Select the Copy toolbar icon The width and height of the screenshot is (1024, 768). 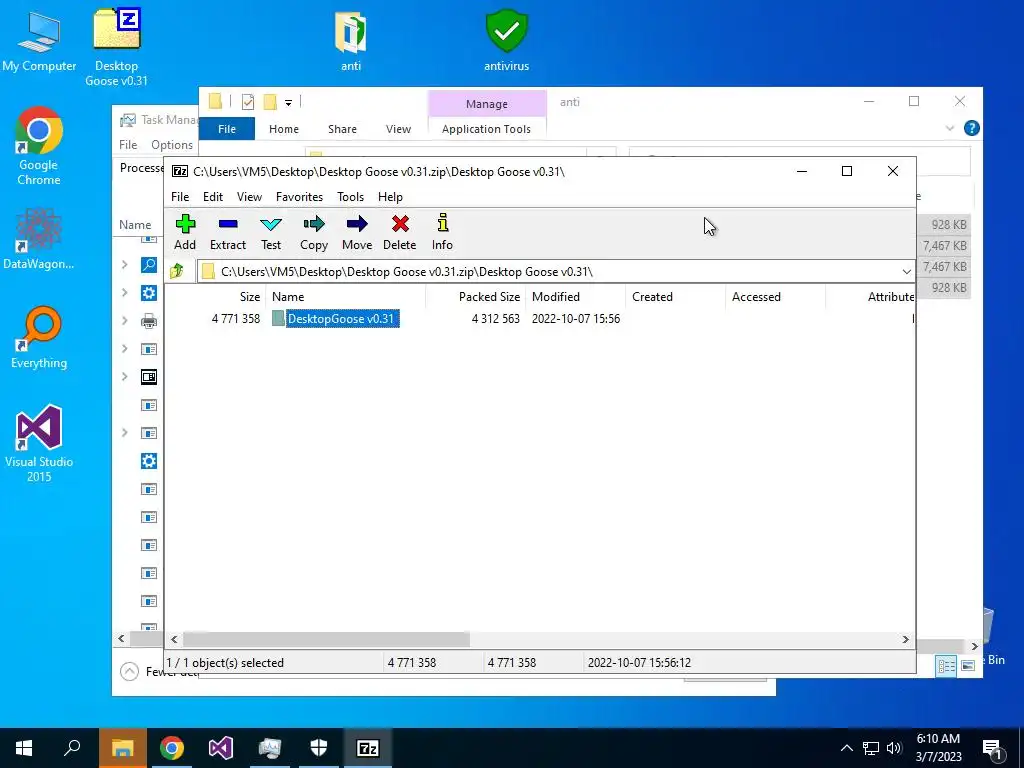pos(313,232)
